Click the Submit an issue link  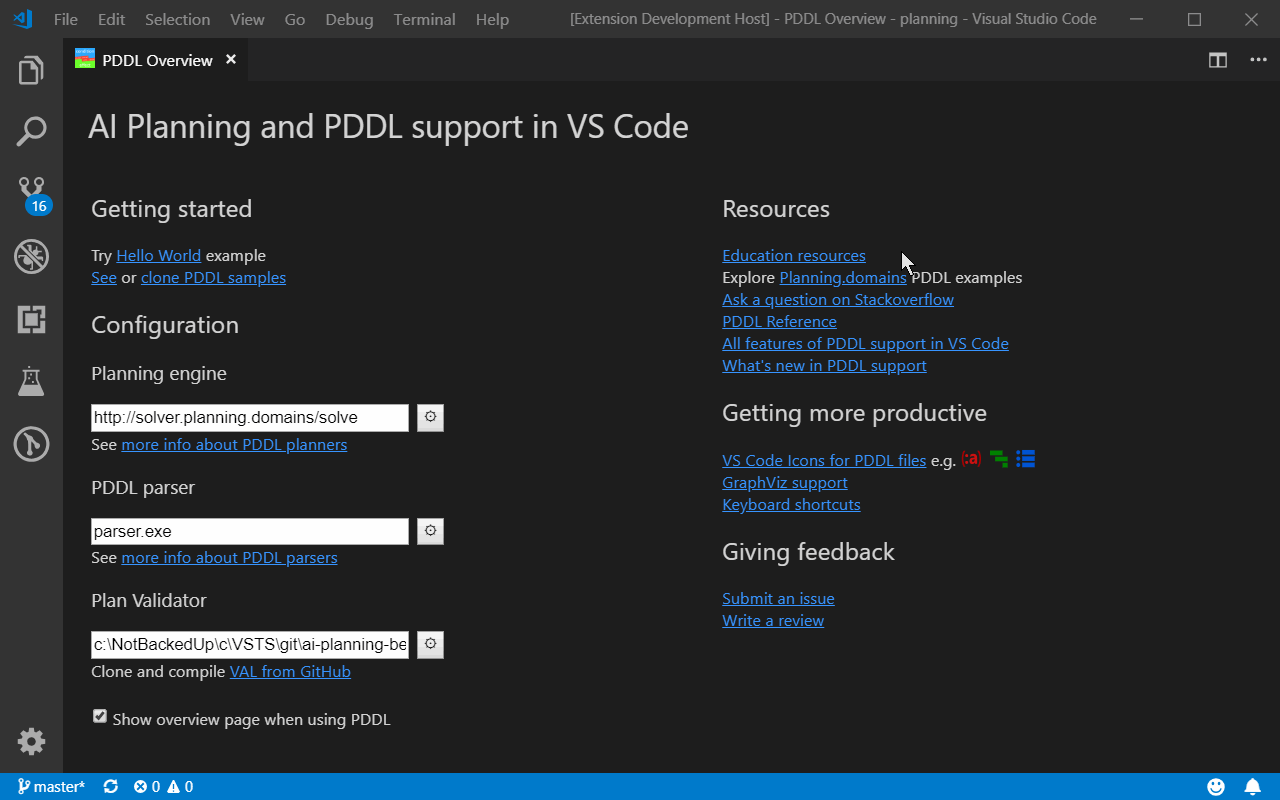pos(778,598)
